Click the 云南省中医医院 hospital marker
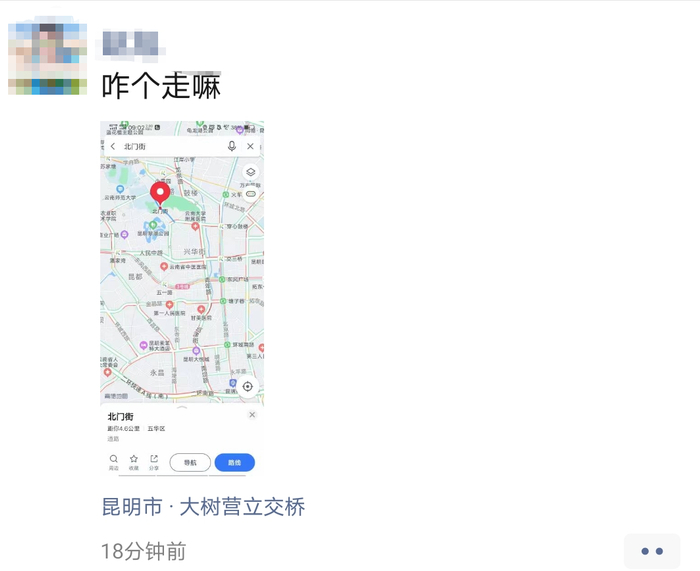 (x=164, y=267)
